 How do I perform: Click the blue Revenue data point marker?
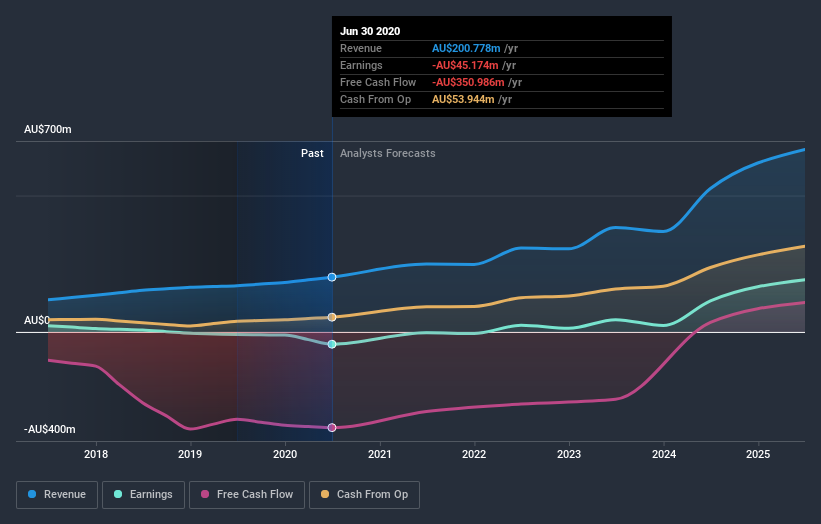click(x=332, y=277)
